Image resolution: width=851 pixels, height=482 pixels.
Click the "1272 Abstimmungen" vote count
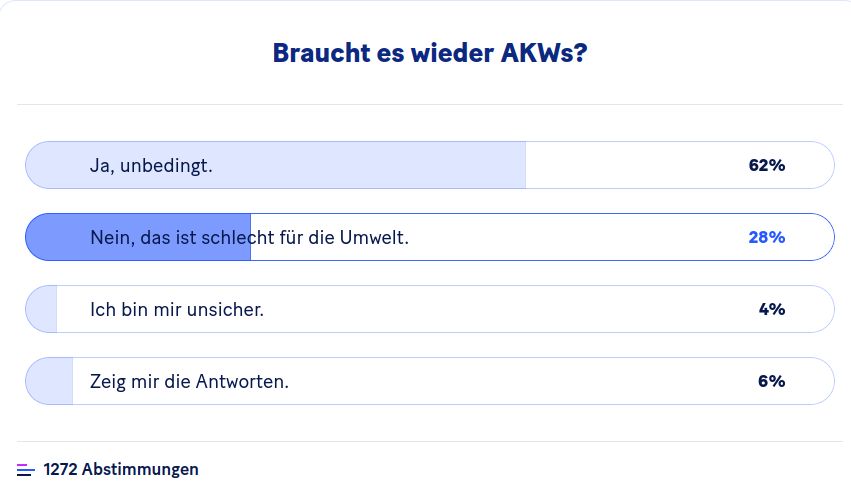coord(121,469)
